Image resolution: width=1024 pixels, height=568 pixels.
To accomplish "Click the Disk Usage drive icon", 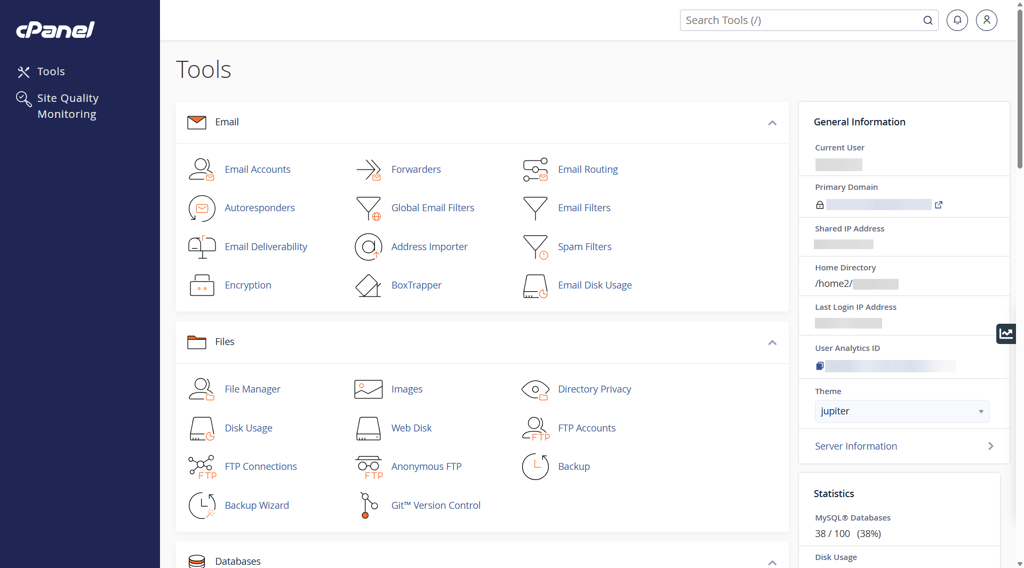I will (201, 428).
